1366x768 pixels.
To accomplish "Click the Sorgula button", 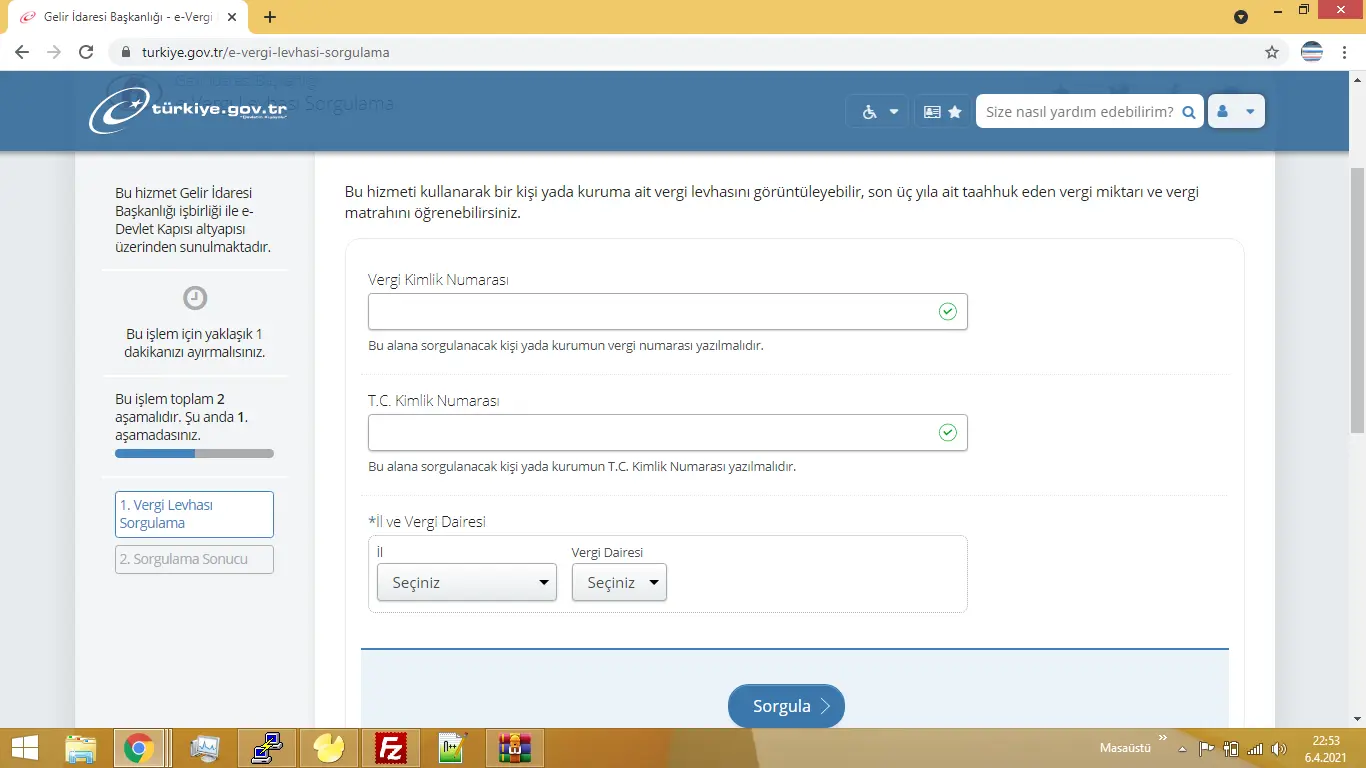I will 786,706.
